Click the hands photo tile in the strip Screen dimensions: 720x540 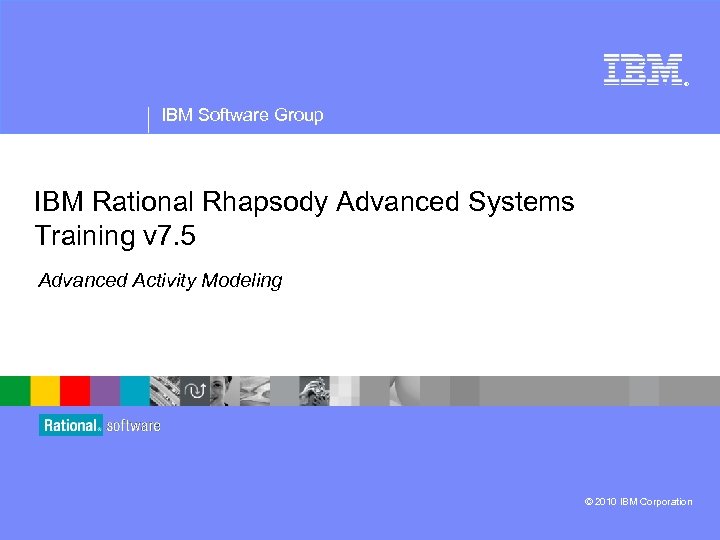click(315, 391)
